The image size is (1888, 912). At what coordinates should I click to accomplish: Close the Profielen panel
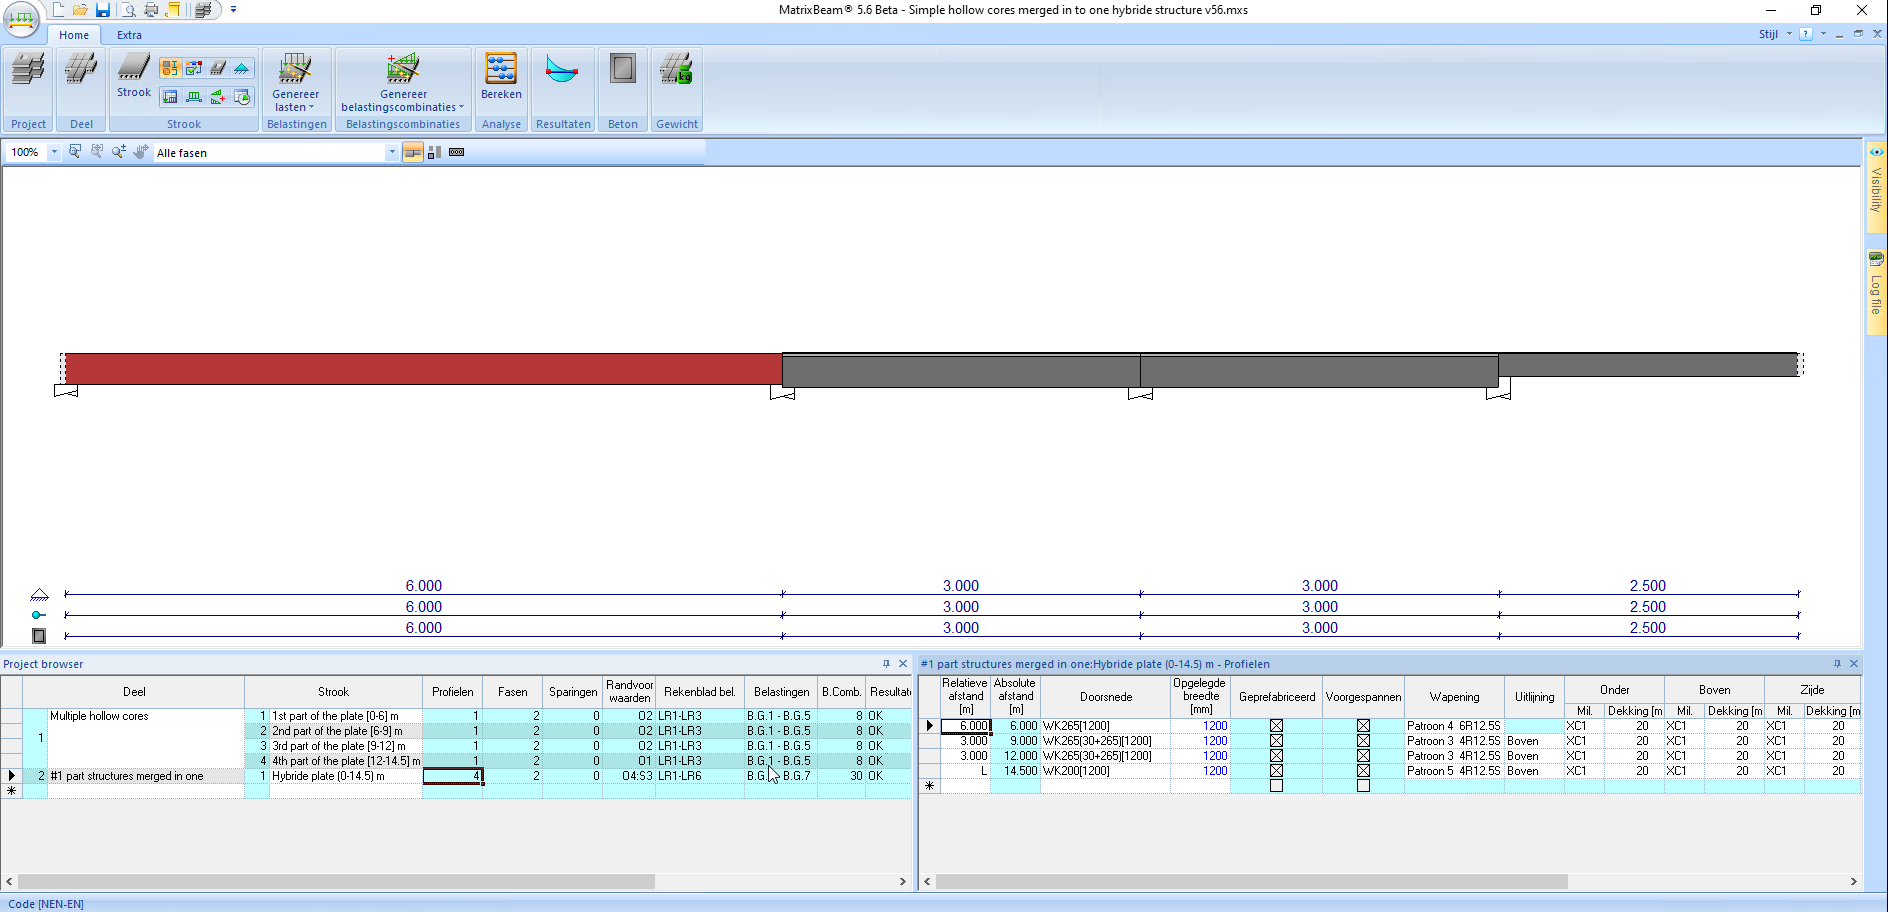1854,664
